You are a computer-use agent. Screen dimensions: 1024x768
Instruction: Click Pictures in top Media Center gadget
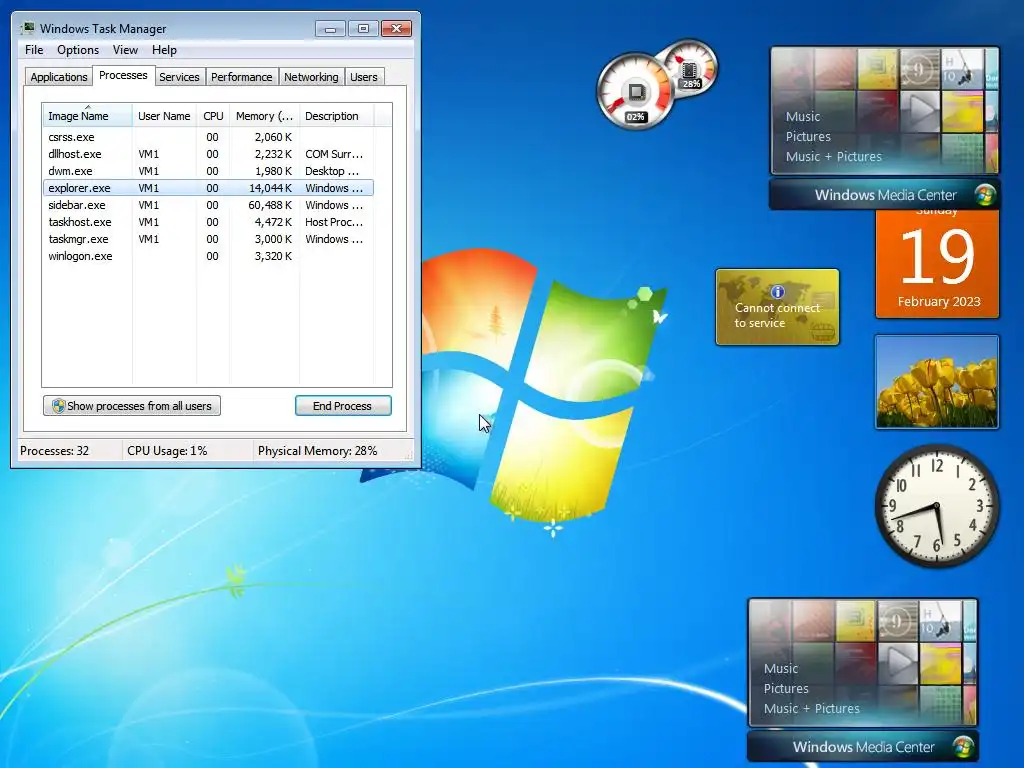tap(808, 136)
